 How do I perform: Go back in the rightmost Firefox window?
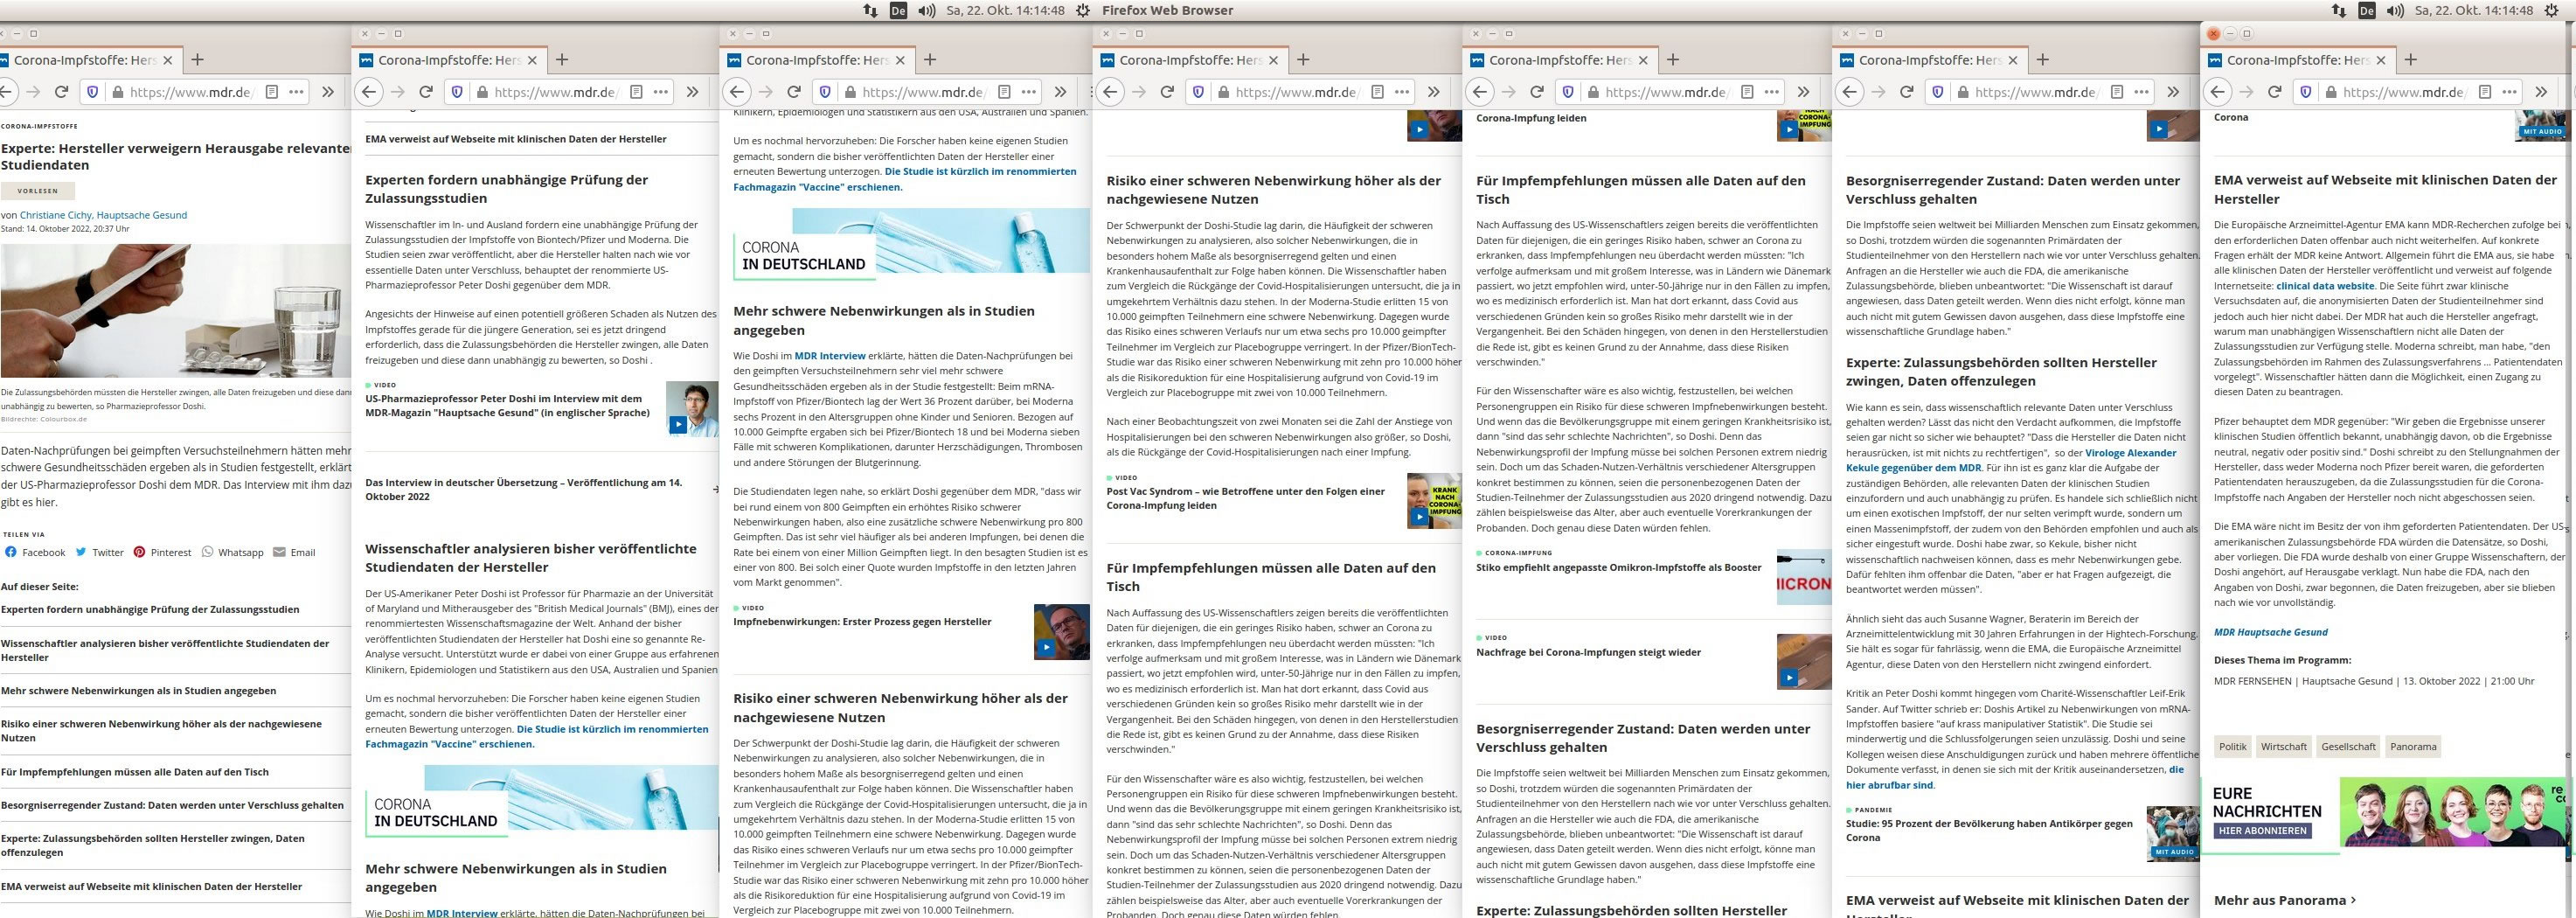point(2218,92)
